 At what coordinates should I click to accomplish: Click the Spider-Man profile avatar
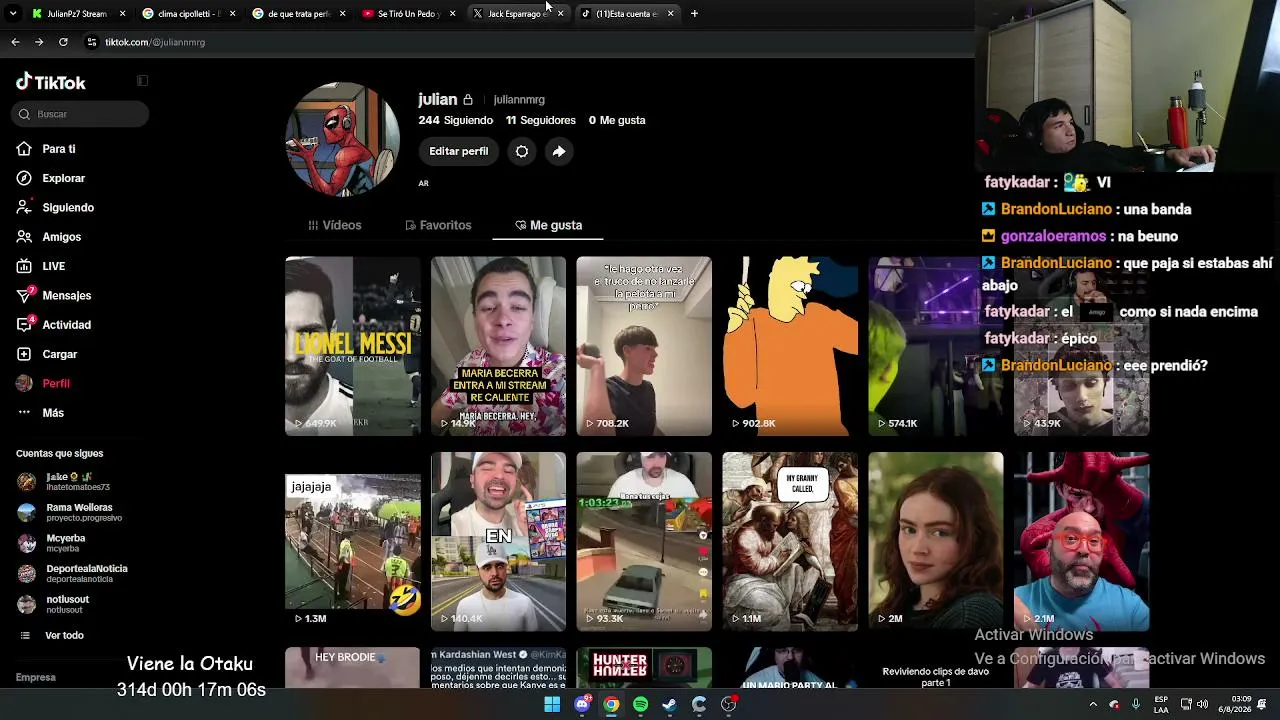(343, 139)
